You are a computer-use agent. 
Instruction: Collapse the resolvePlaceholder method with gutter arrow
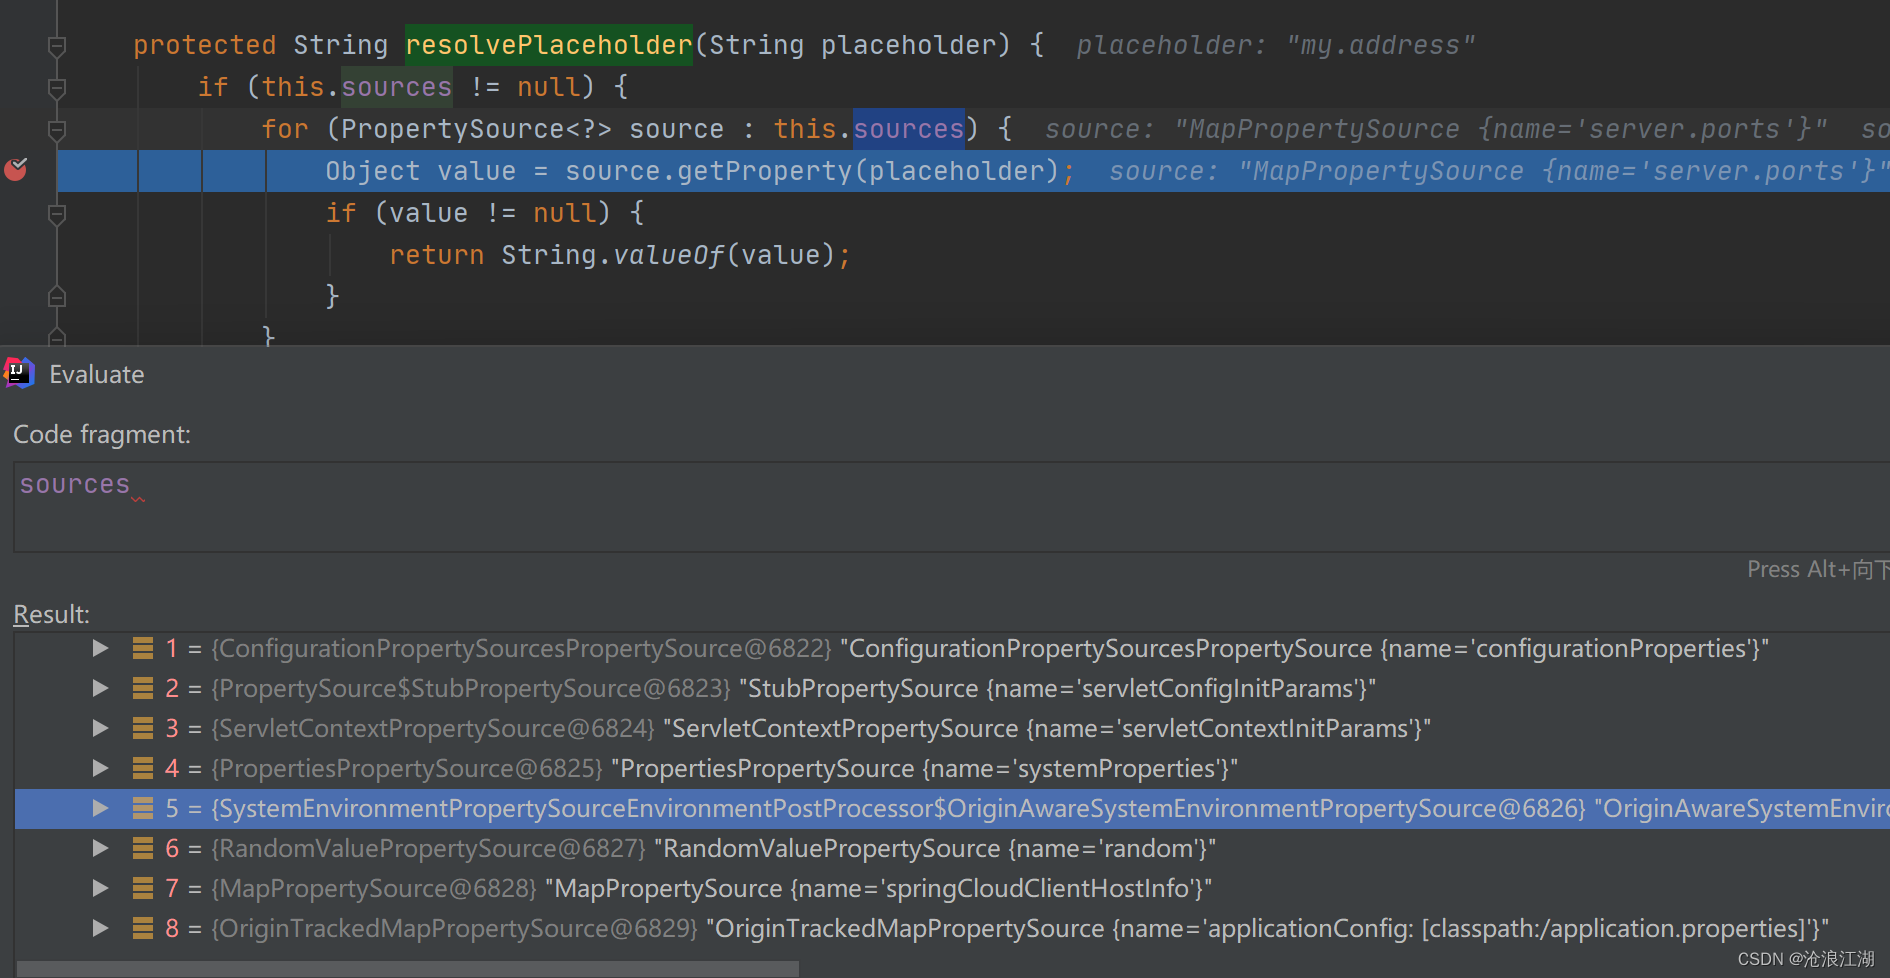point(57,44)
